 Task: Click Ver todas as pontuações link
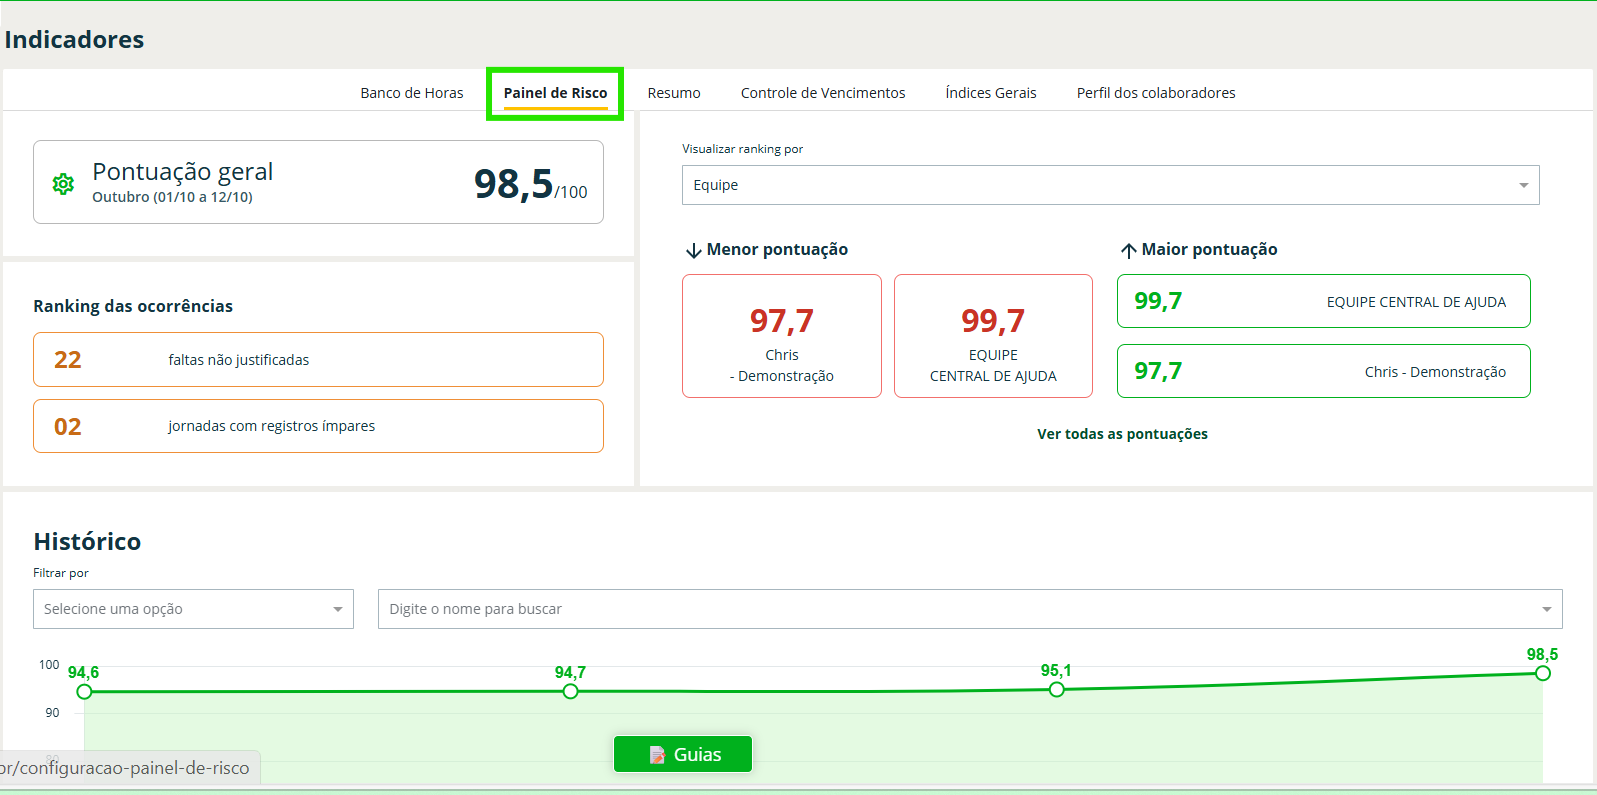(1122, 434)
